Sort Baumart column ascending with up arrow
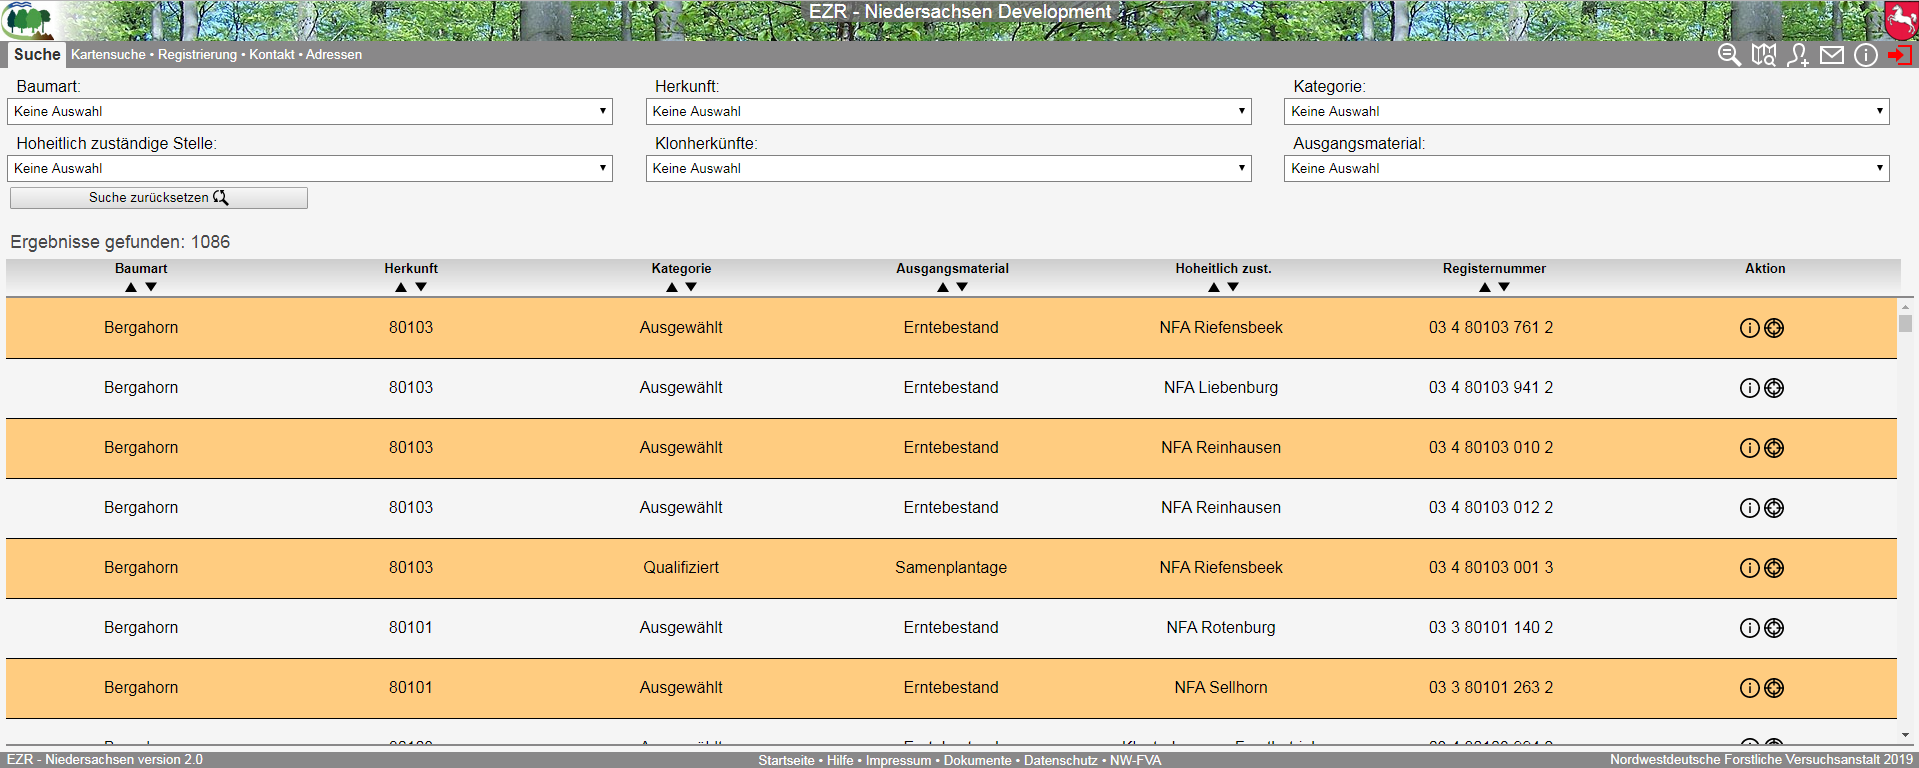This screenshot has height=768, width=1919. click(x=131, y=287)
